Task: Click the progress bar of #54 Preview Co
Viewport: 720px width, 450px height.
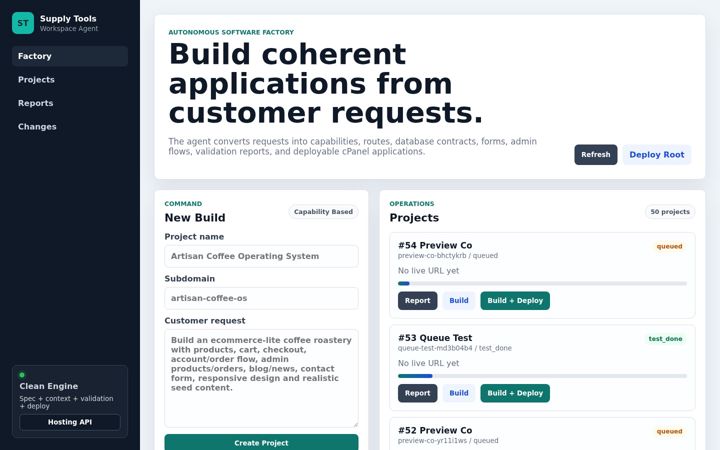Action: 542,284
